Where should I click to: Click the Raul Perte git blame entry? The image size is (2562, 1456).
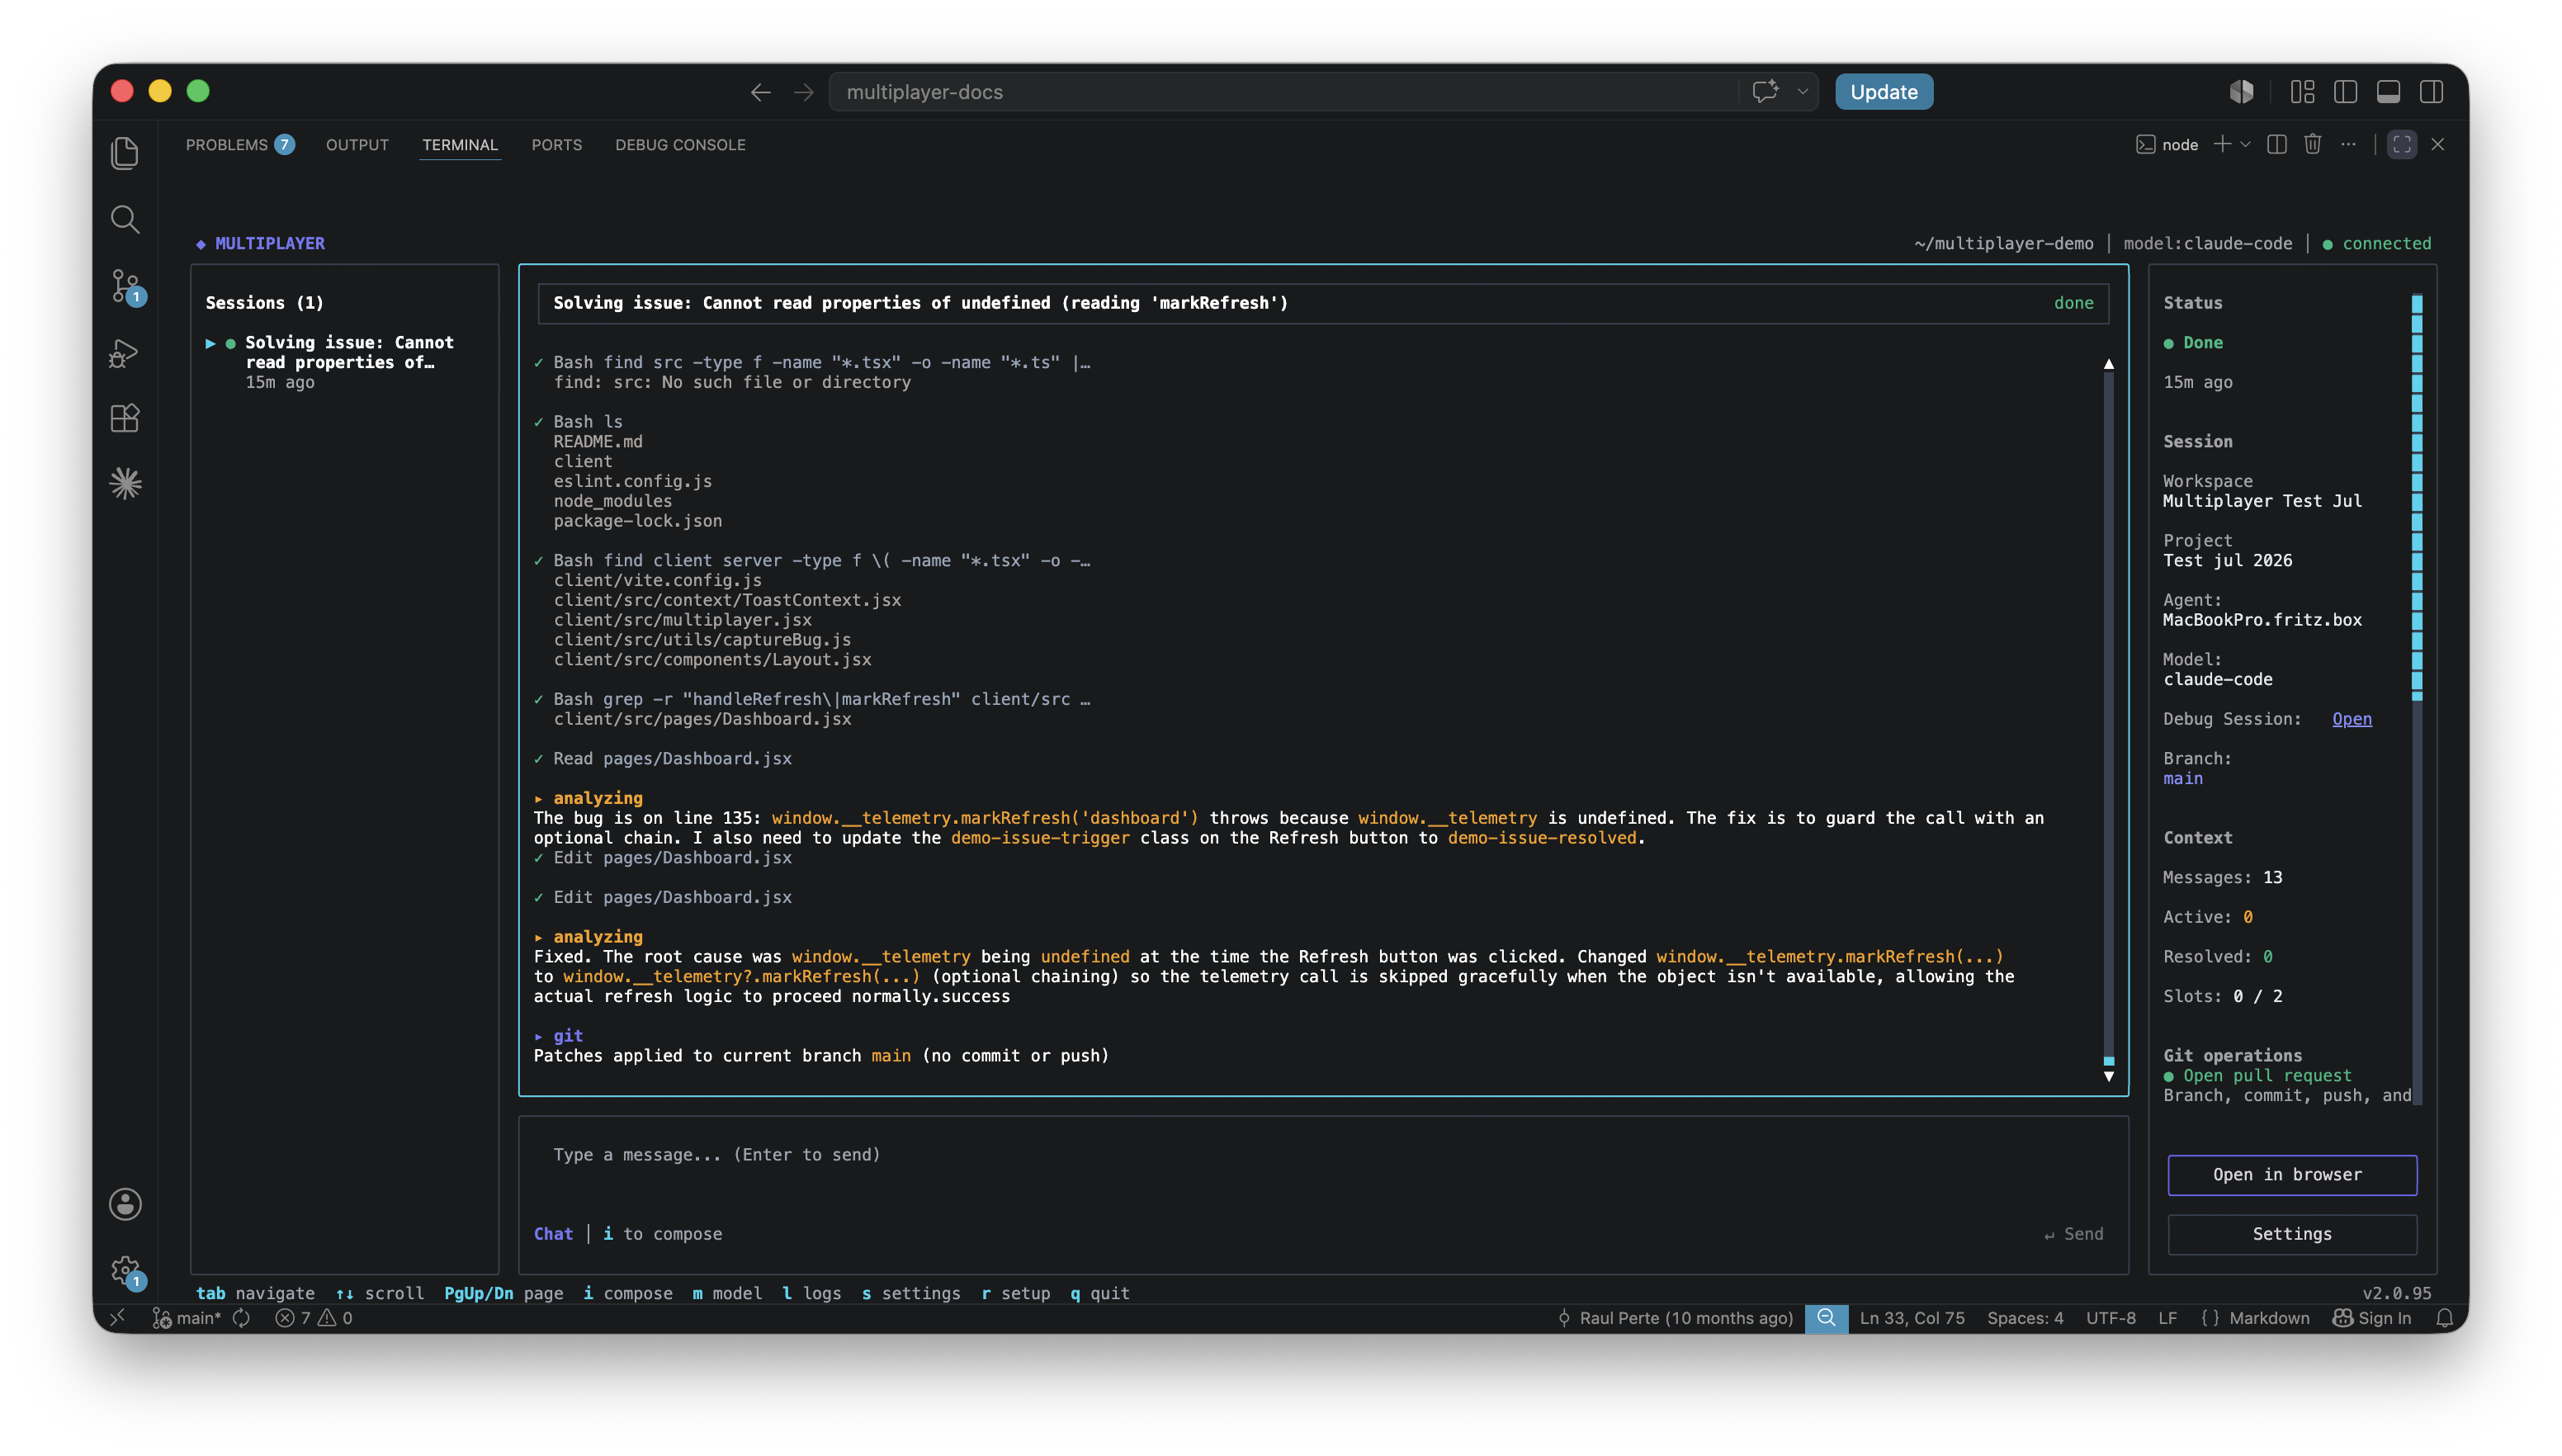[x=1675, y=1318]
